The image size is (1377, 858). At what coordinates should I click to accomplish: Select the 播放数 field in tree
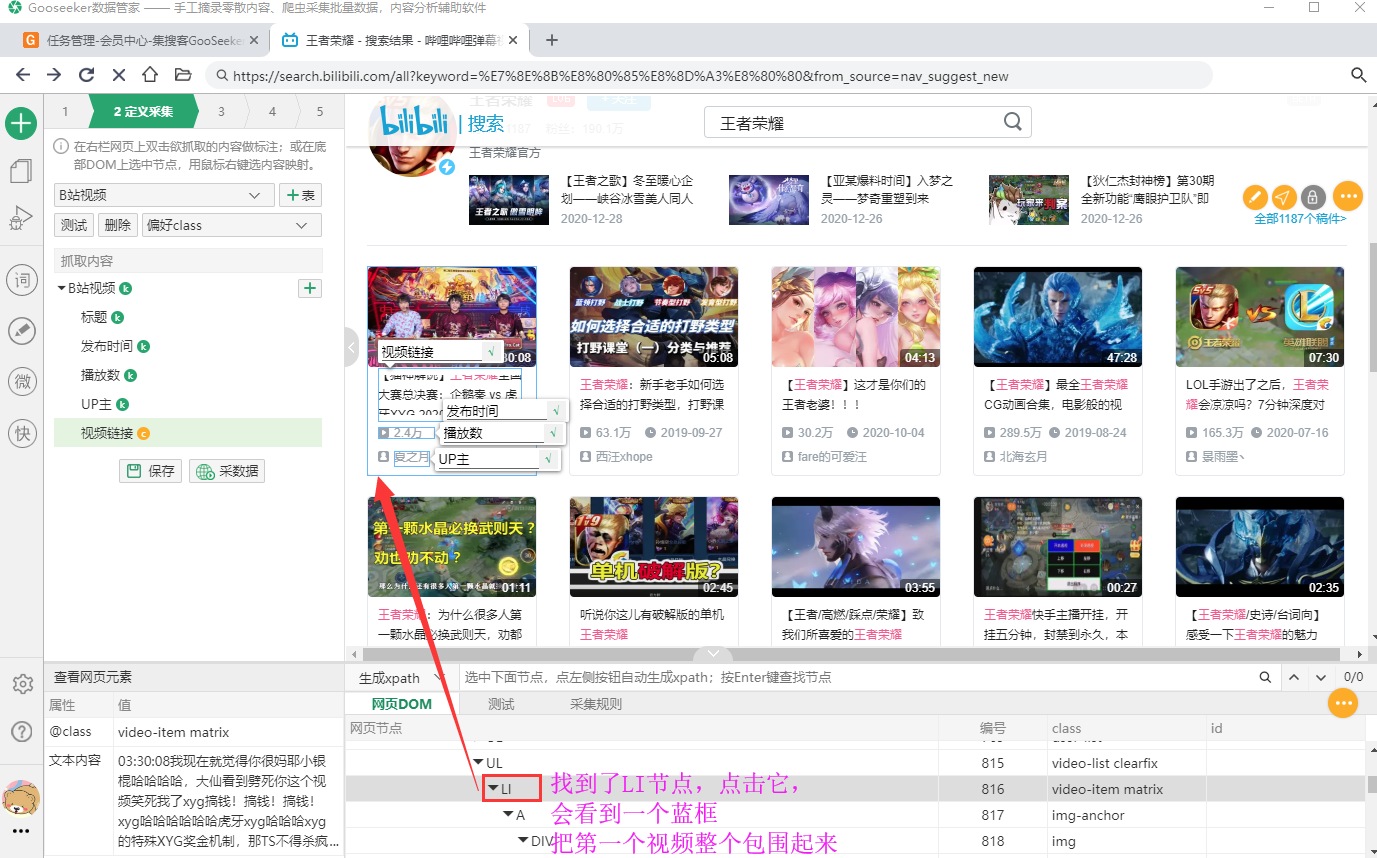pyautogui.click(x=100, y=375)
